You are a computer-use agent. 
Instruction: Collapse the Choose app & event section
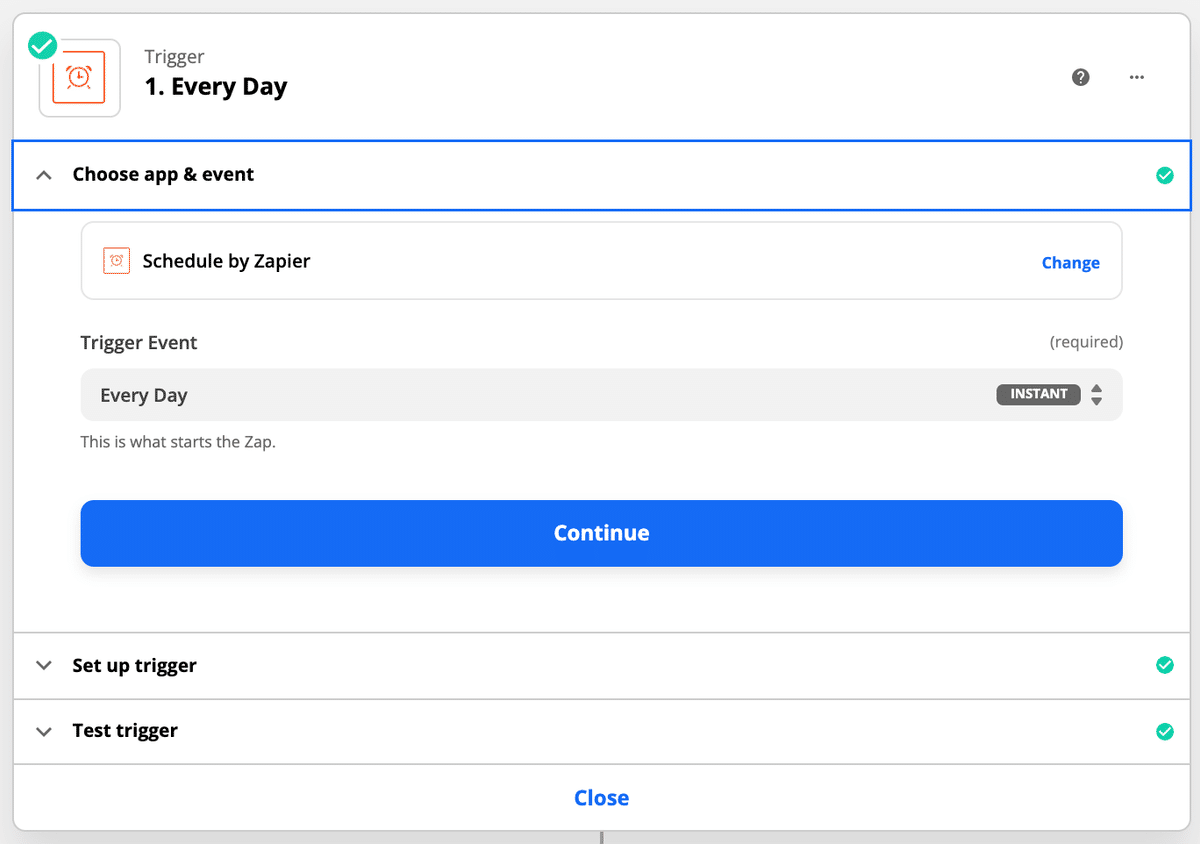click(43, 175)
